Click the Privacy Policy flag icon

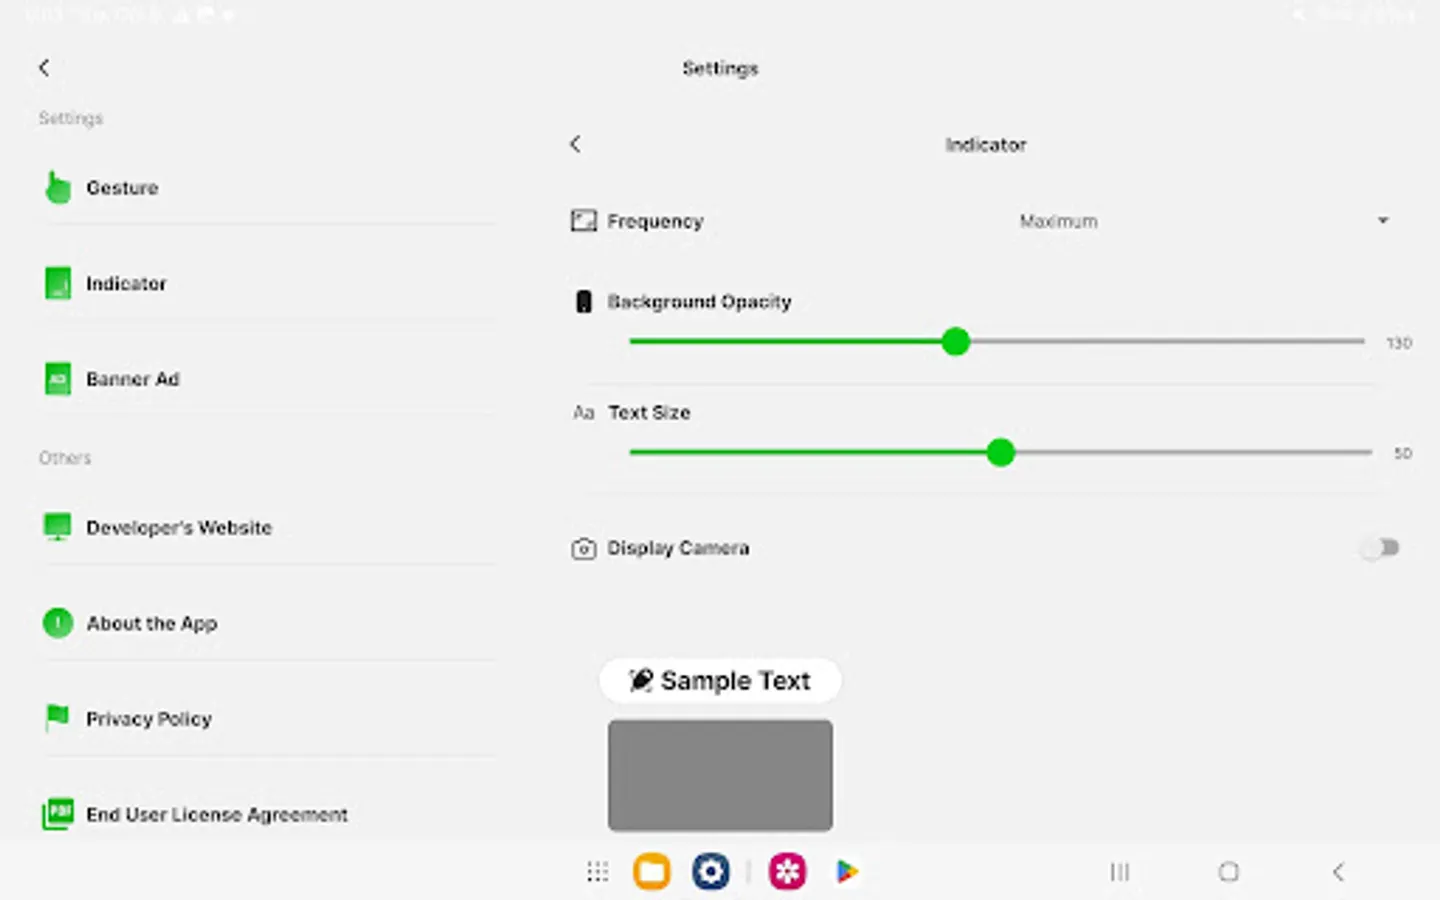57,718
